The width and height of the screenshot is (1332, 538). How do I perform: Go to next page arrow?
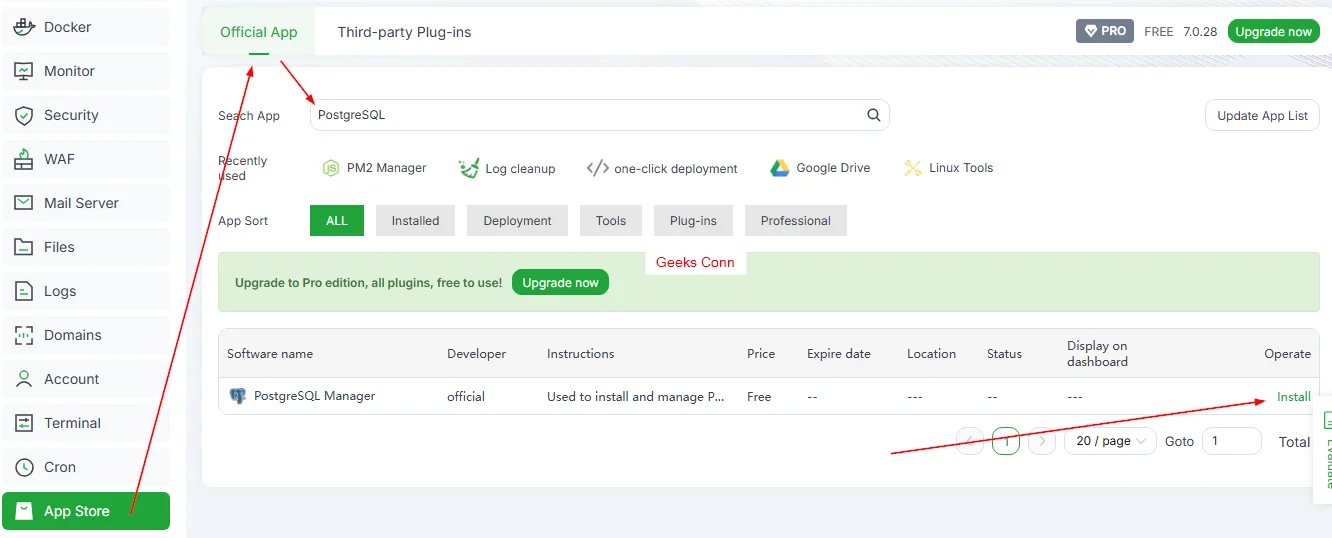point(1042,441)
